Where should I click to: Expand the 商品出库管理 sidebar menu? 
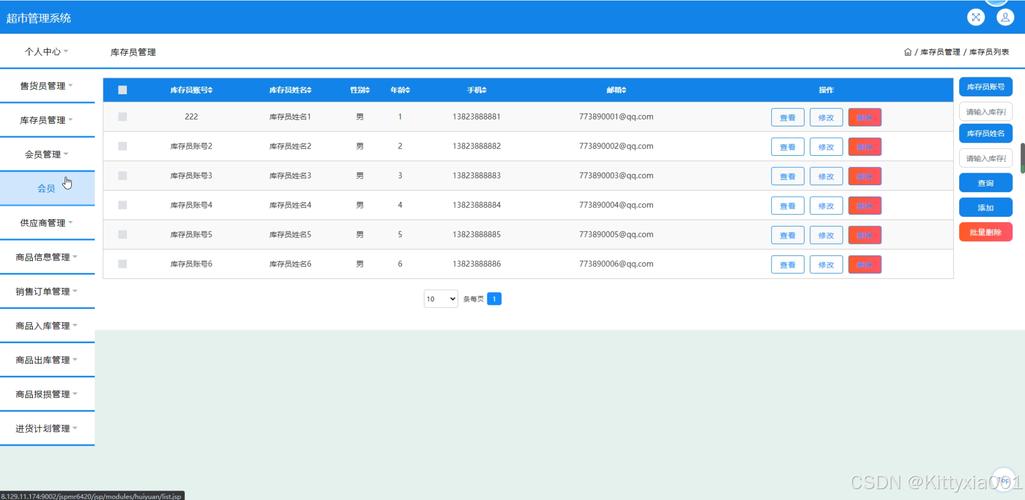click(47, 360)
